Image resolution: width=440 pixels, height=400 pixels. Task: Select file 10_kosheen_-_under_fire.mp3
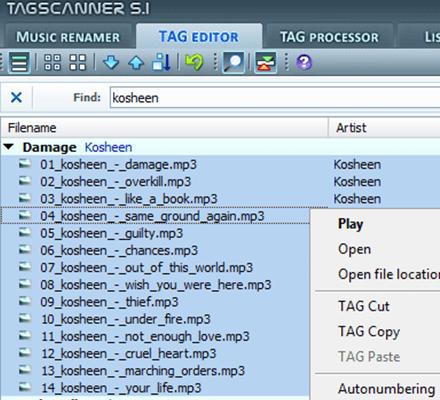pos(126,319)
